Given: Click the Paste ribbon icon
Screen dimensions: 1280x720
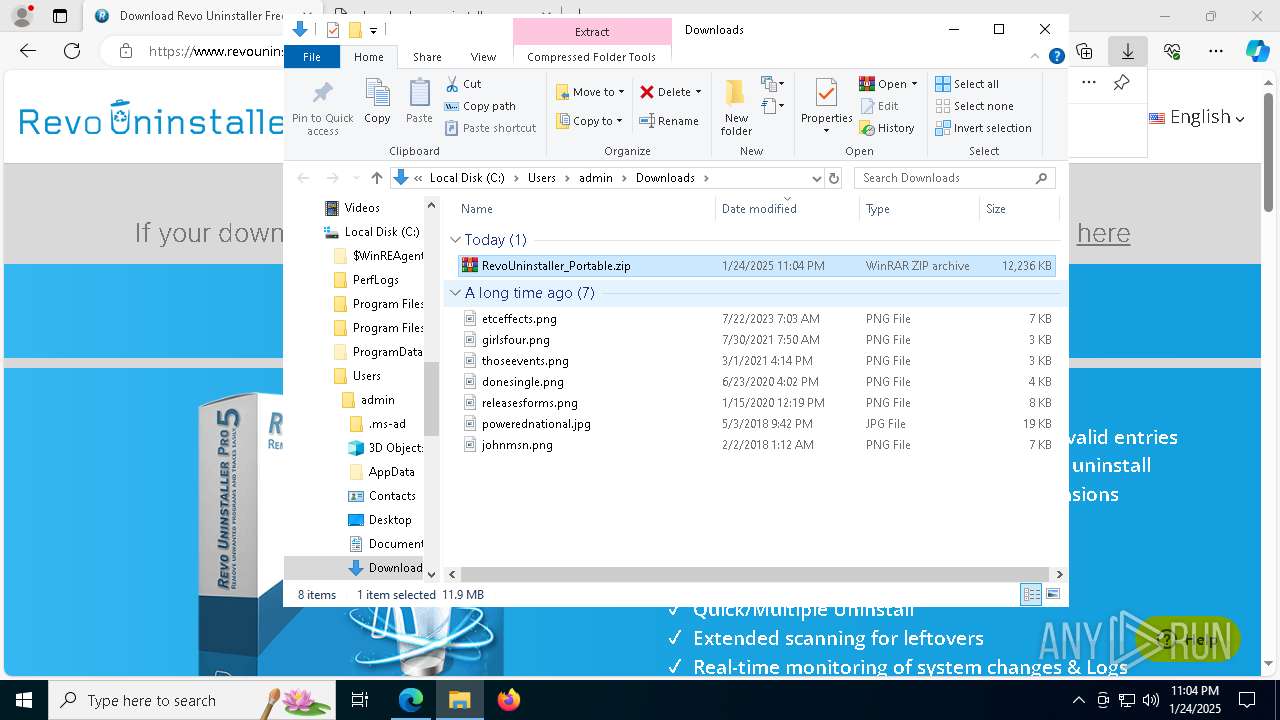Looking at the screenshot, I should tap(419, 101).
